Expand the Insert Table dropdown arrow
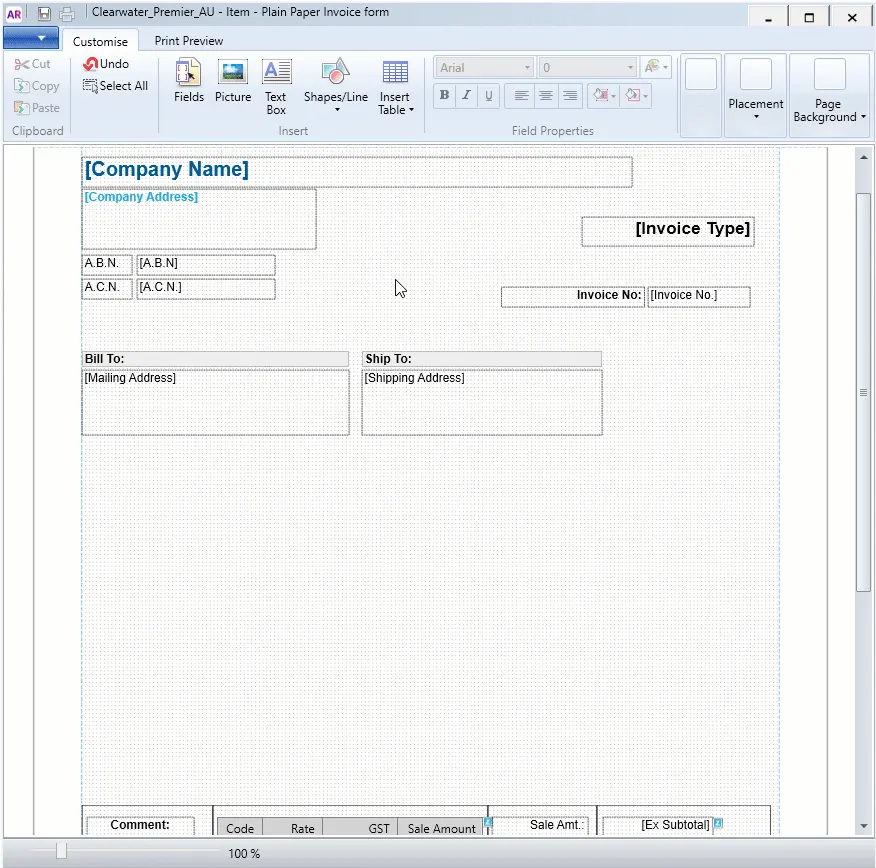The height and width of the screenshot is (868, 876). click(411, 110)
